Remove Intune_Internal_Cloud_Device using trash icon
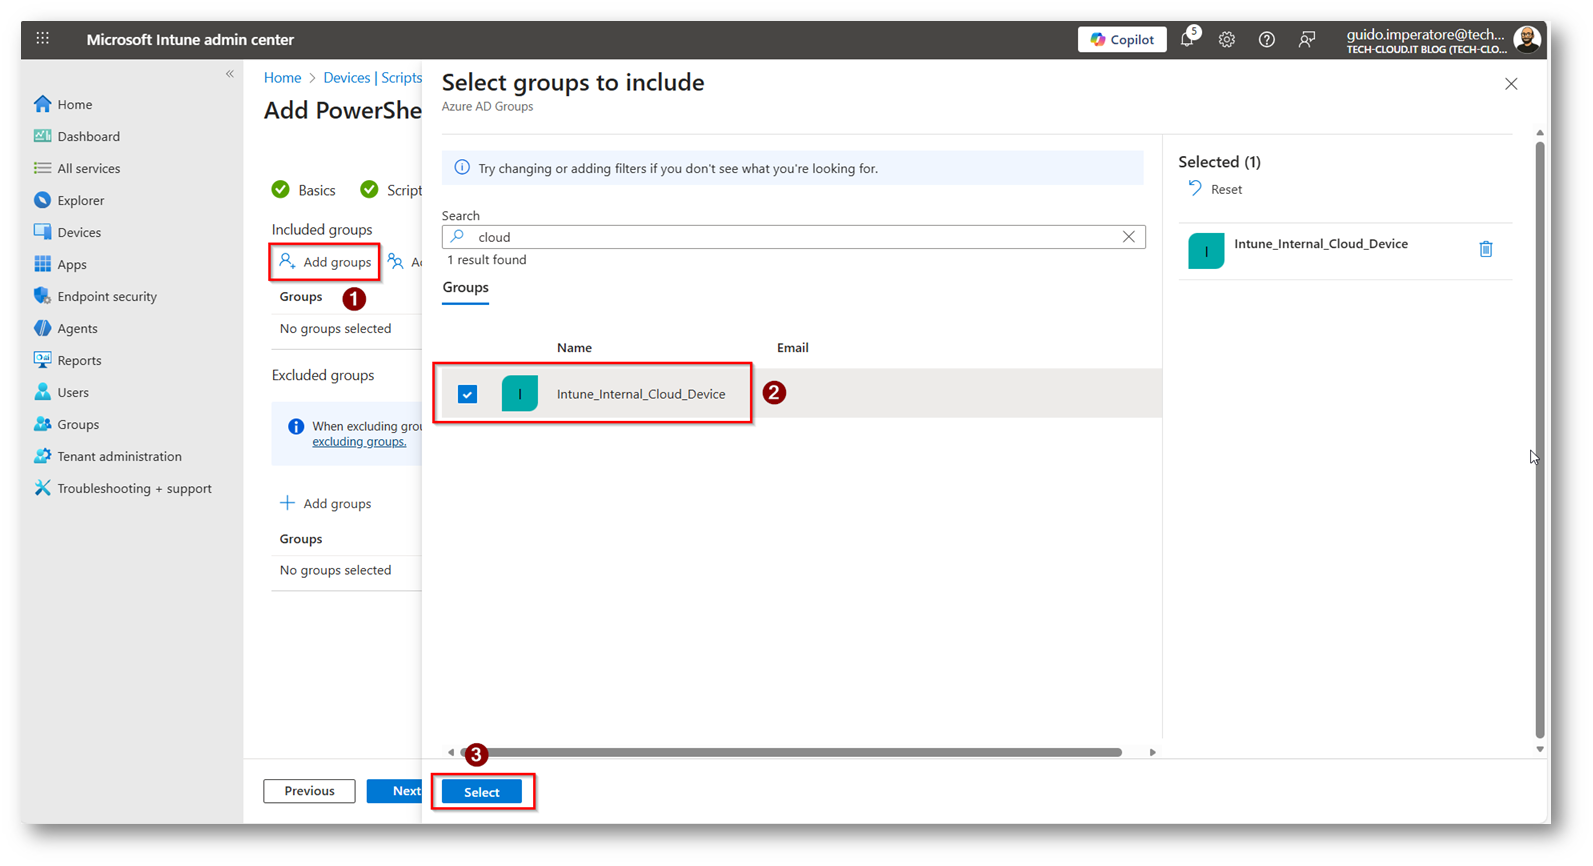 pos(1485,249)
